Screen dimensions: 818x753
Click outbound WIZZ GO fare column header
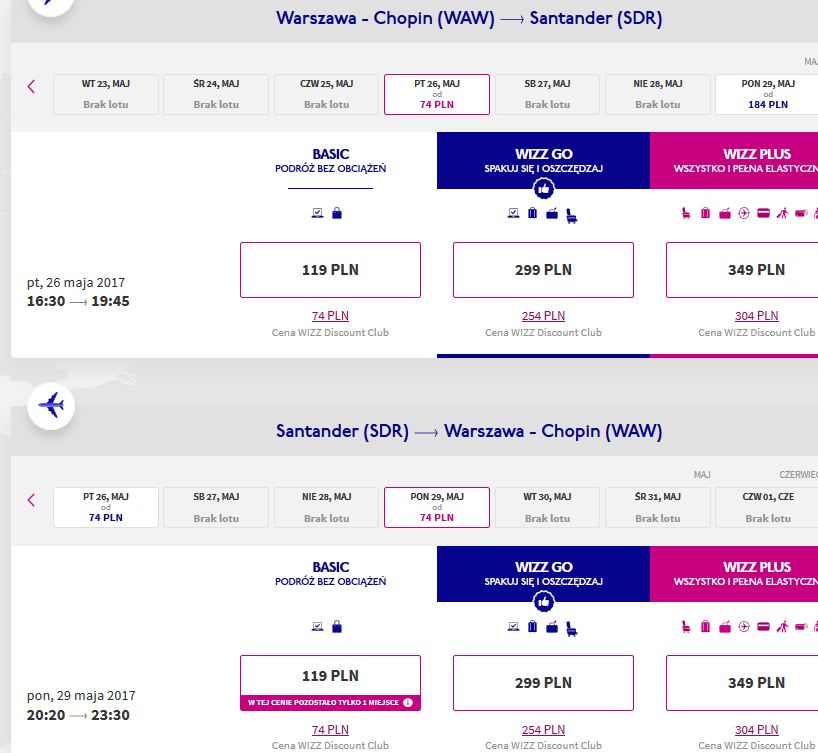point(544,160)
